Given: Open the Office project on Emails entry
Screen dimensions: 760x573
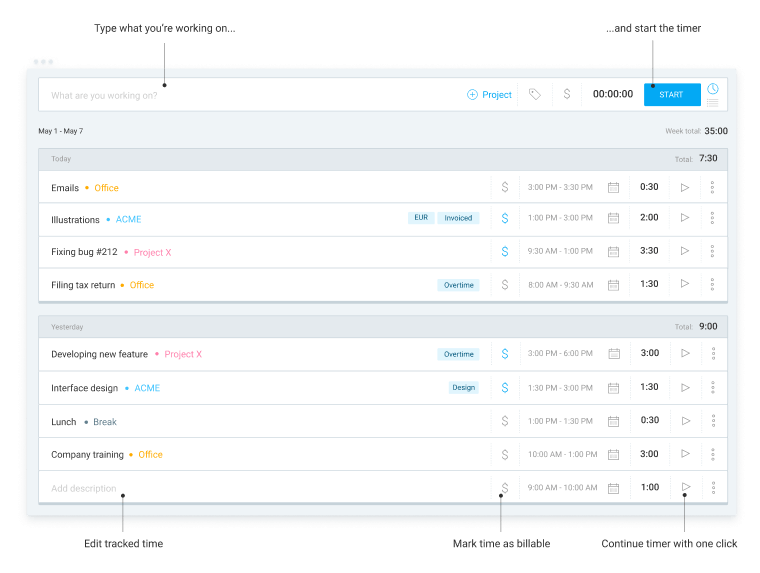Looking at the screenshot, I should [x=106, y=188].
